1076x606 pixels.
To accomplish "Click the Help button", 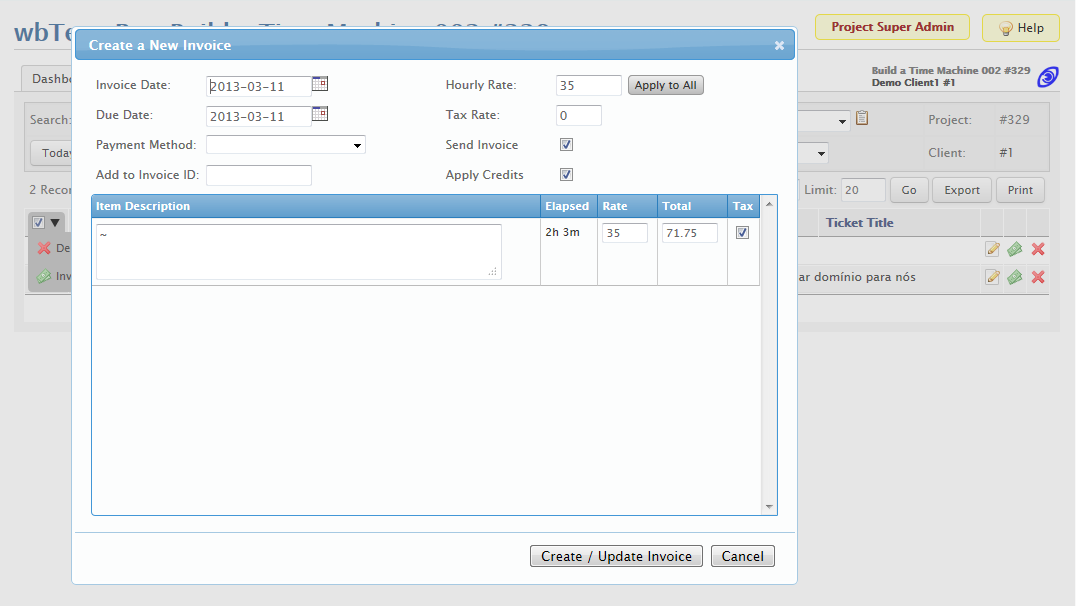I will (x=1020, y=28).
